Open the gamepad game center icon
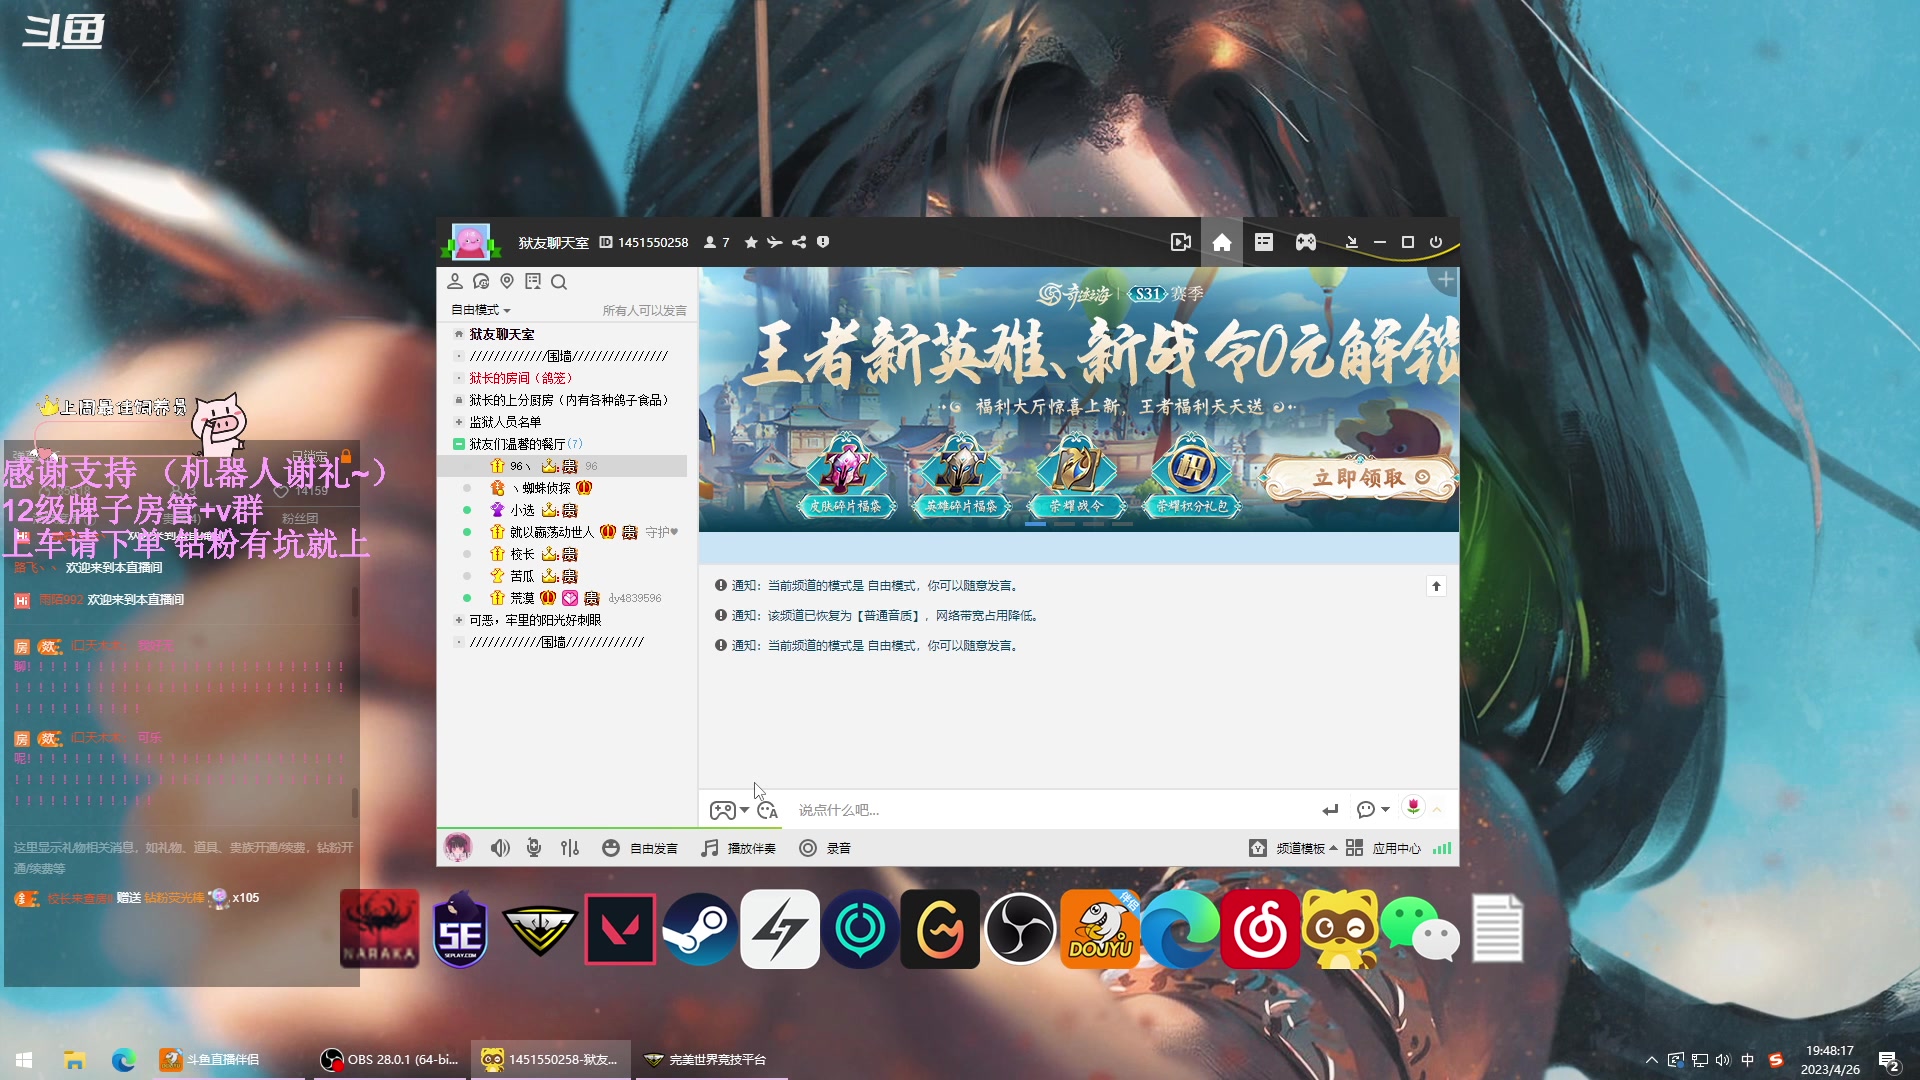Screen dimensions: 1920x1080 (x=1306, y=243)
